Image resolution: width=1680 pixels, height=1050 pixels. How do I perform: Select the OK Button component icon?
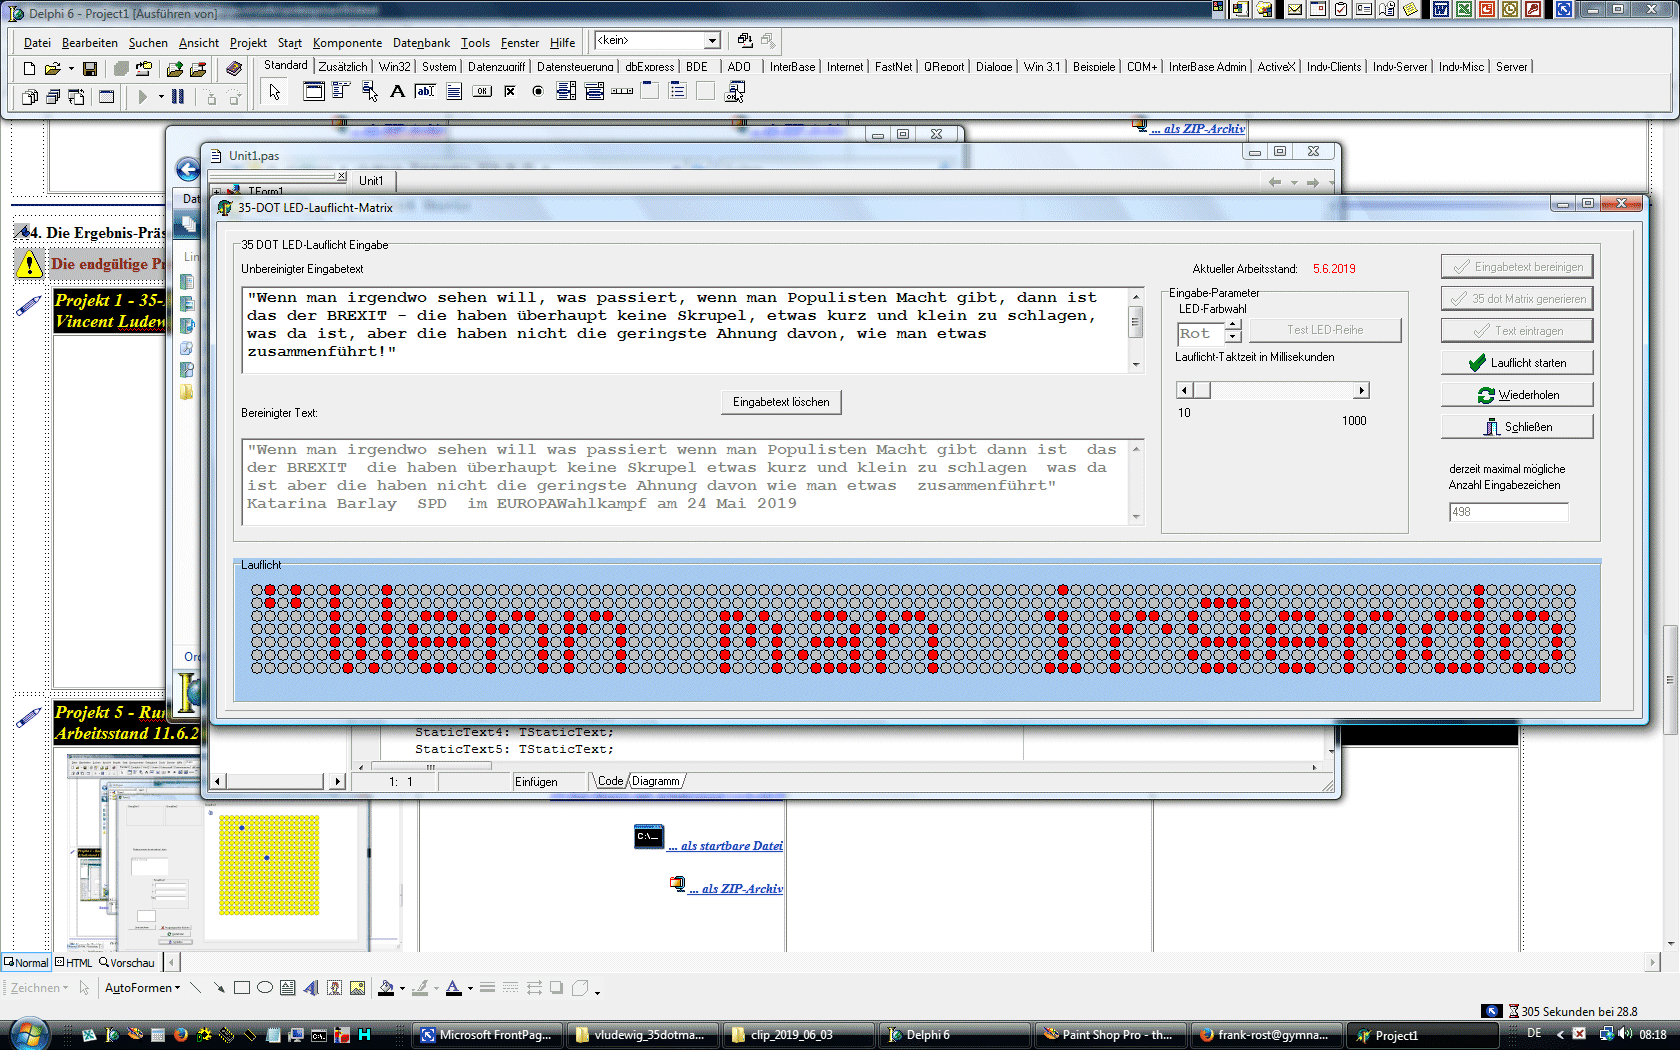(x=482, y=92)
